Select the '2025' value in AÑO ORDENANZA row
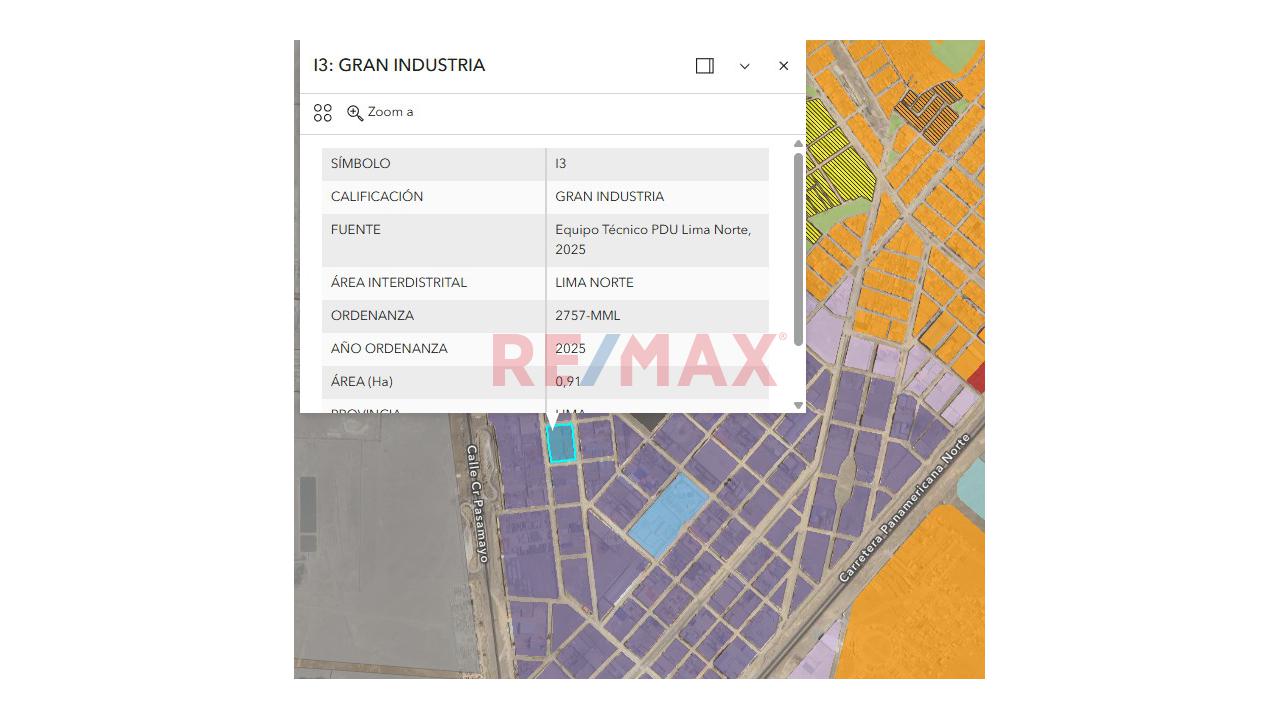Viewport: 1280px width, 720px height. 571,349
